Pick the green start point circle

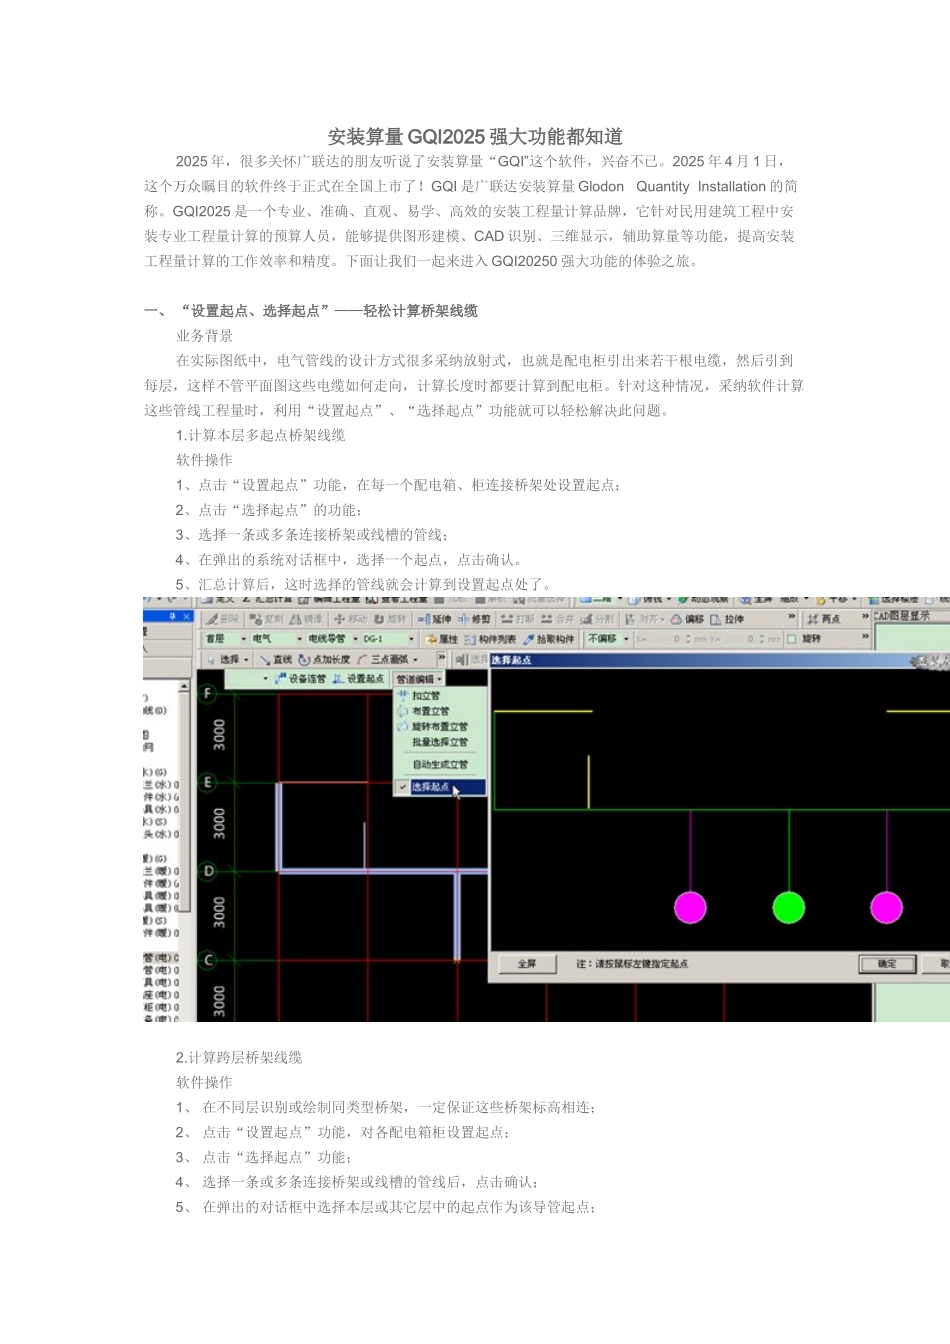point(789,907)
